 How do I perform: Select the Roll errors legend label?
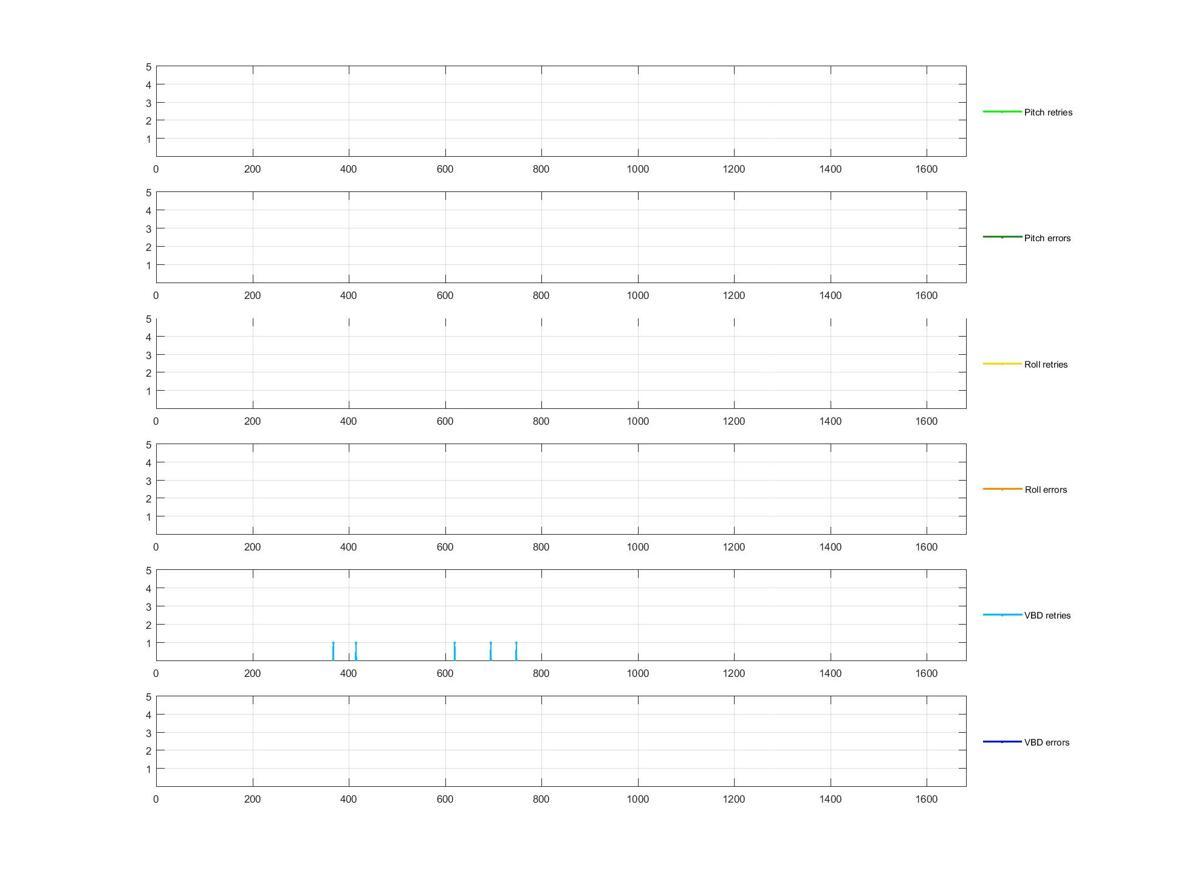point(1046,489)
